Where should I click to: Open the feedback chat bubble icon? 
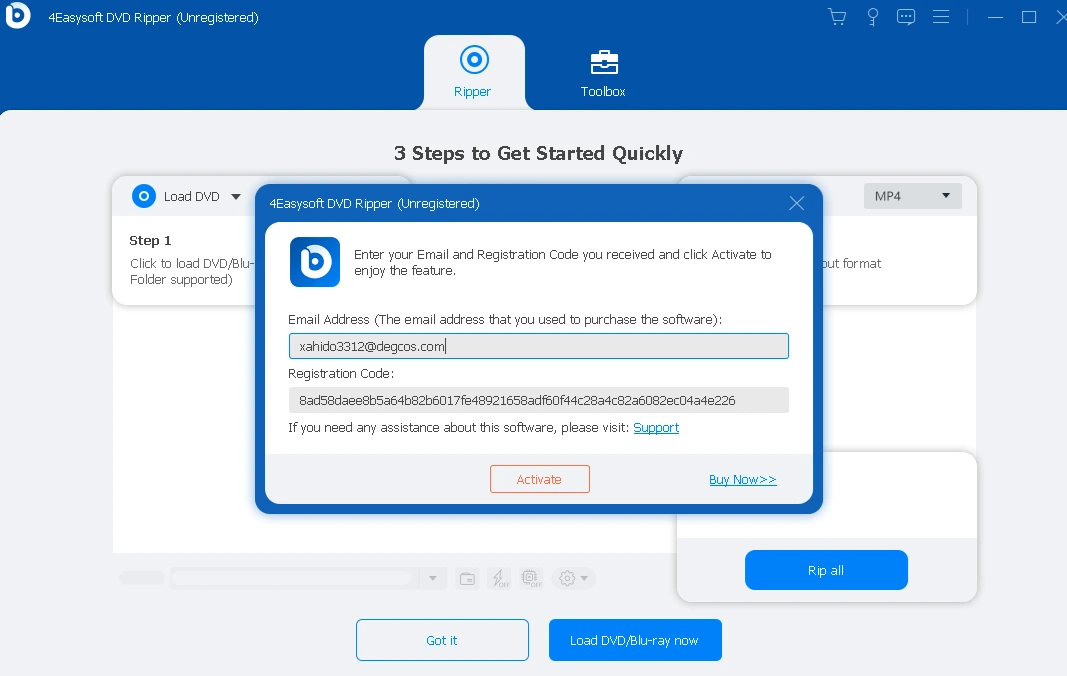click(x=906, y=17)
